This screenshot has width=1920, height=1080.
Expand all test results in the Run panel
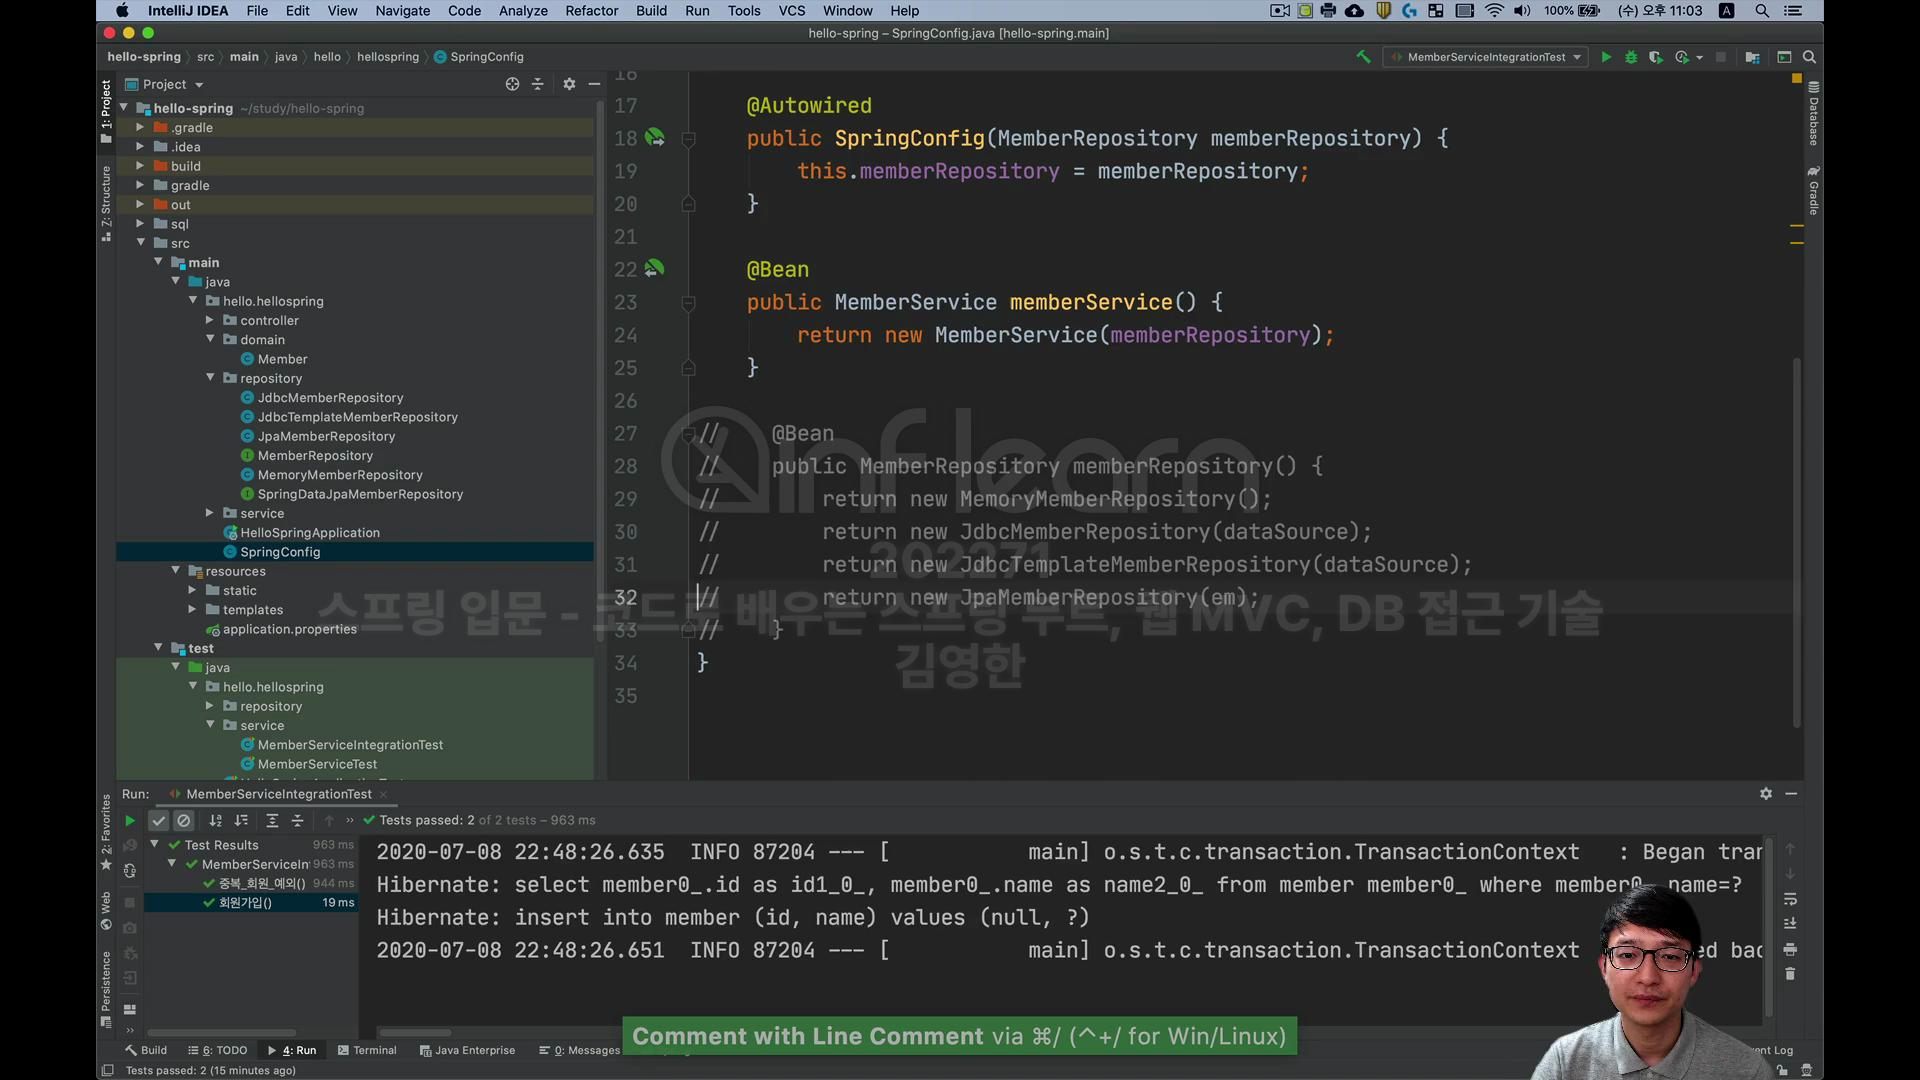tap(272, 820)
